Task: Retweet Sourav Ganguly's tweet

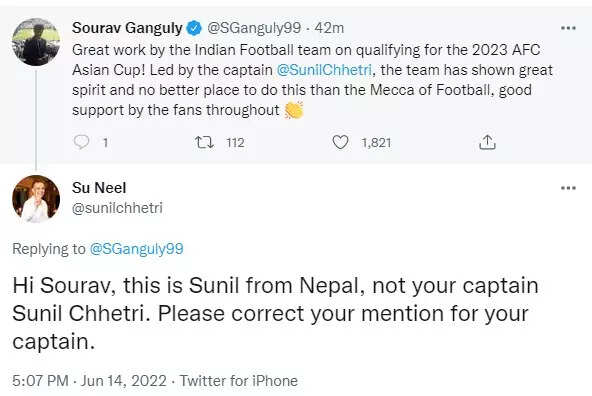Action: 204,142
